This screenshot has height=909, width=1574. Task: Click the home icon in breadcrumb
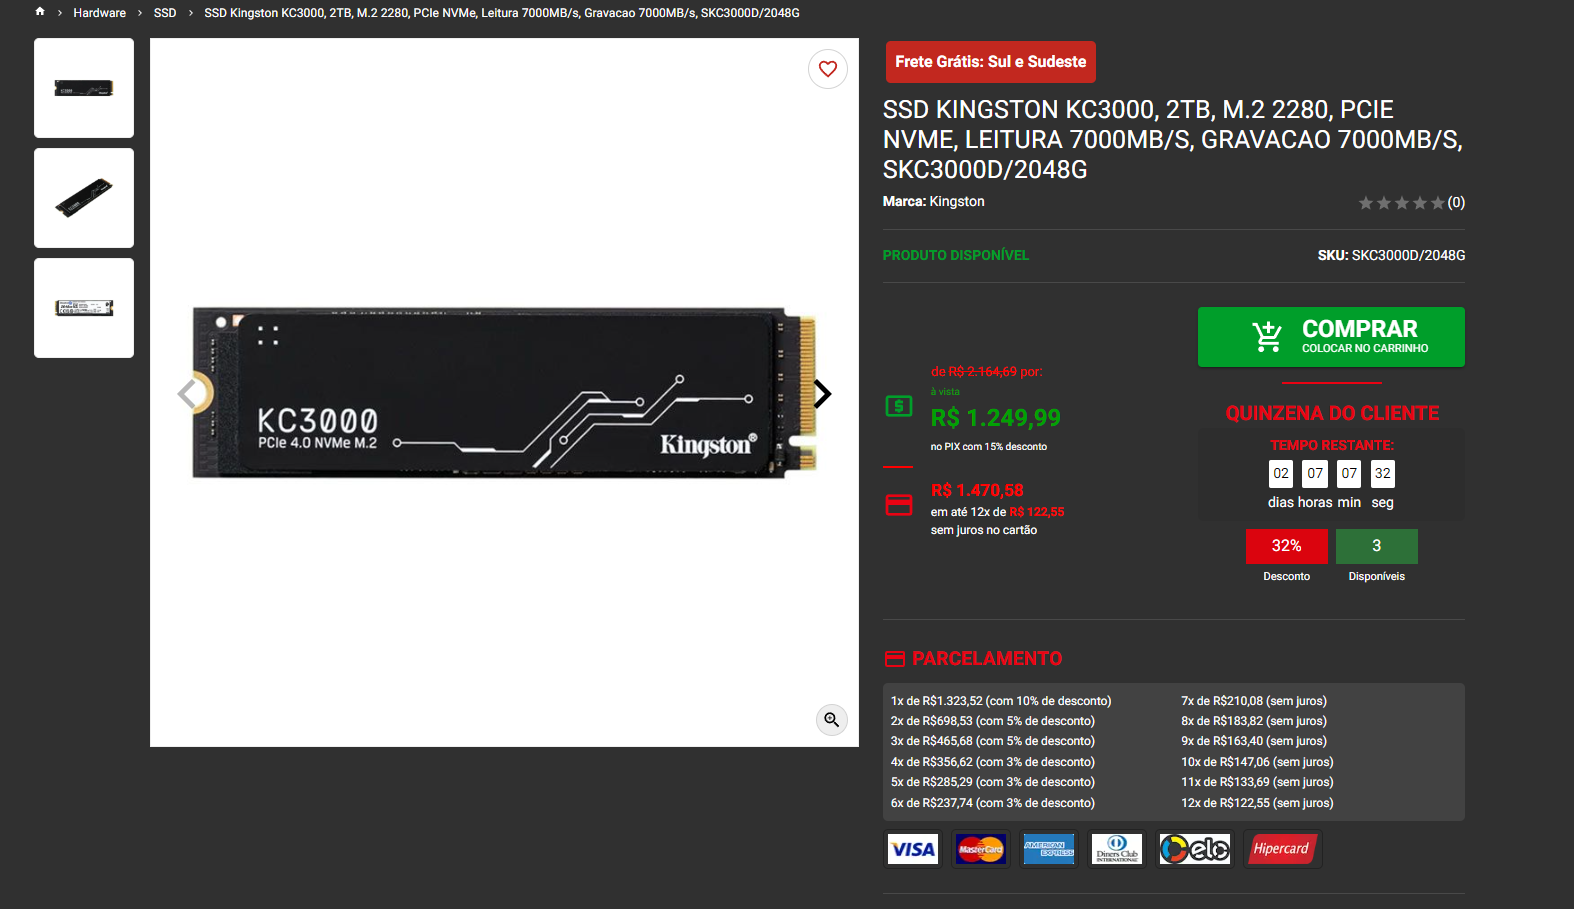tap(40, 12)
